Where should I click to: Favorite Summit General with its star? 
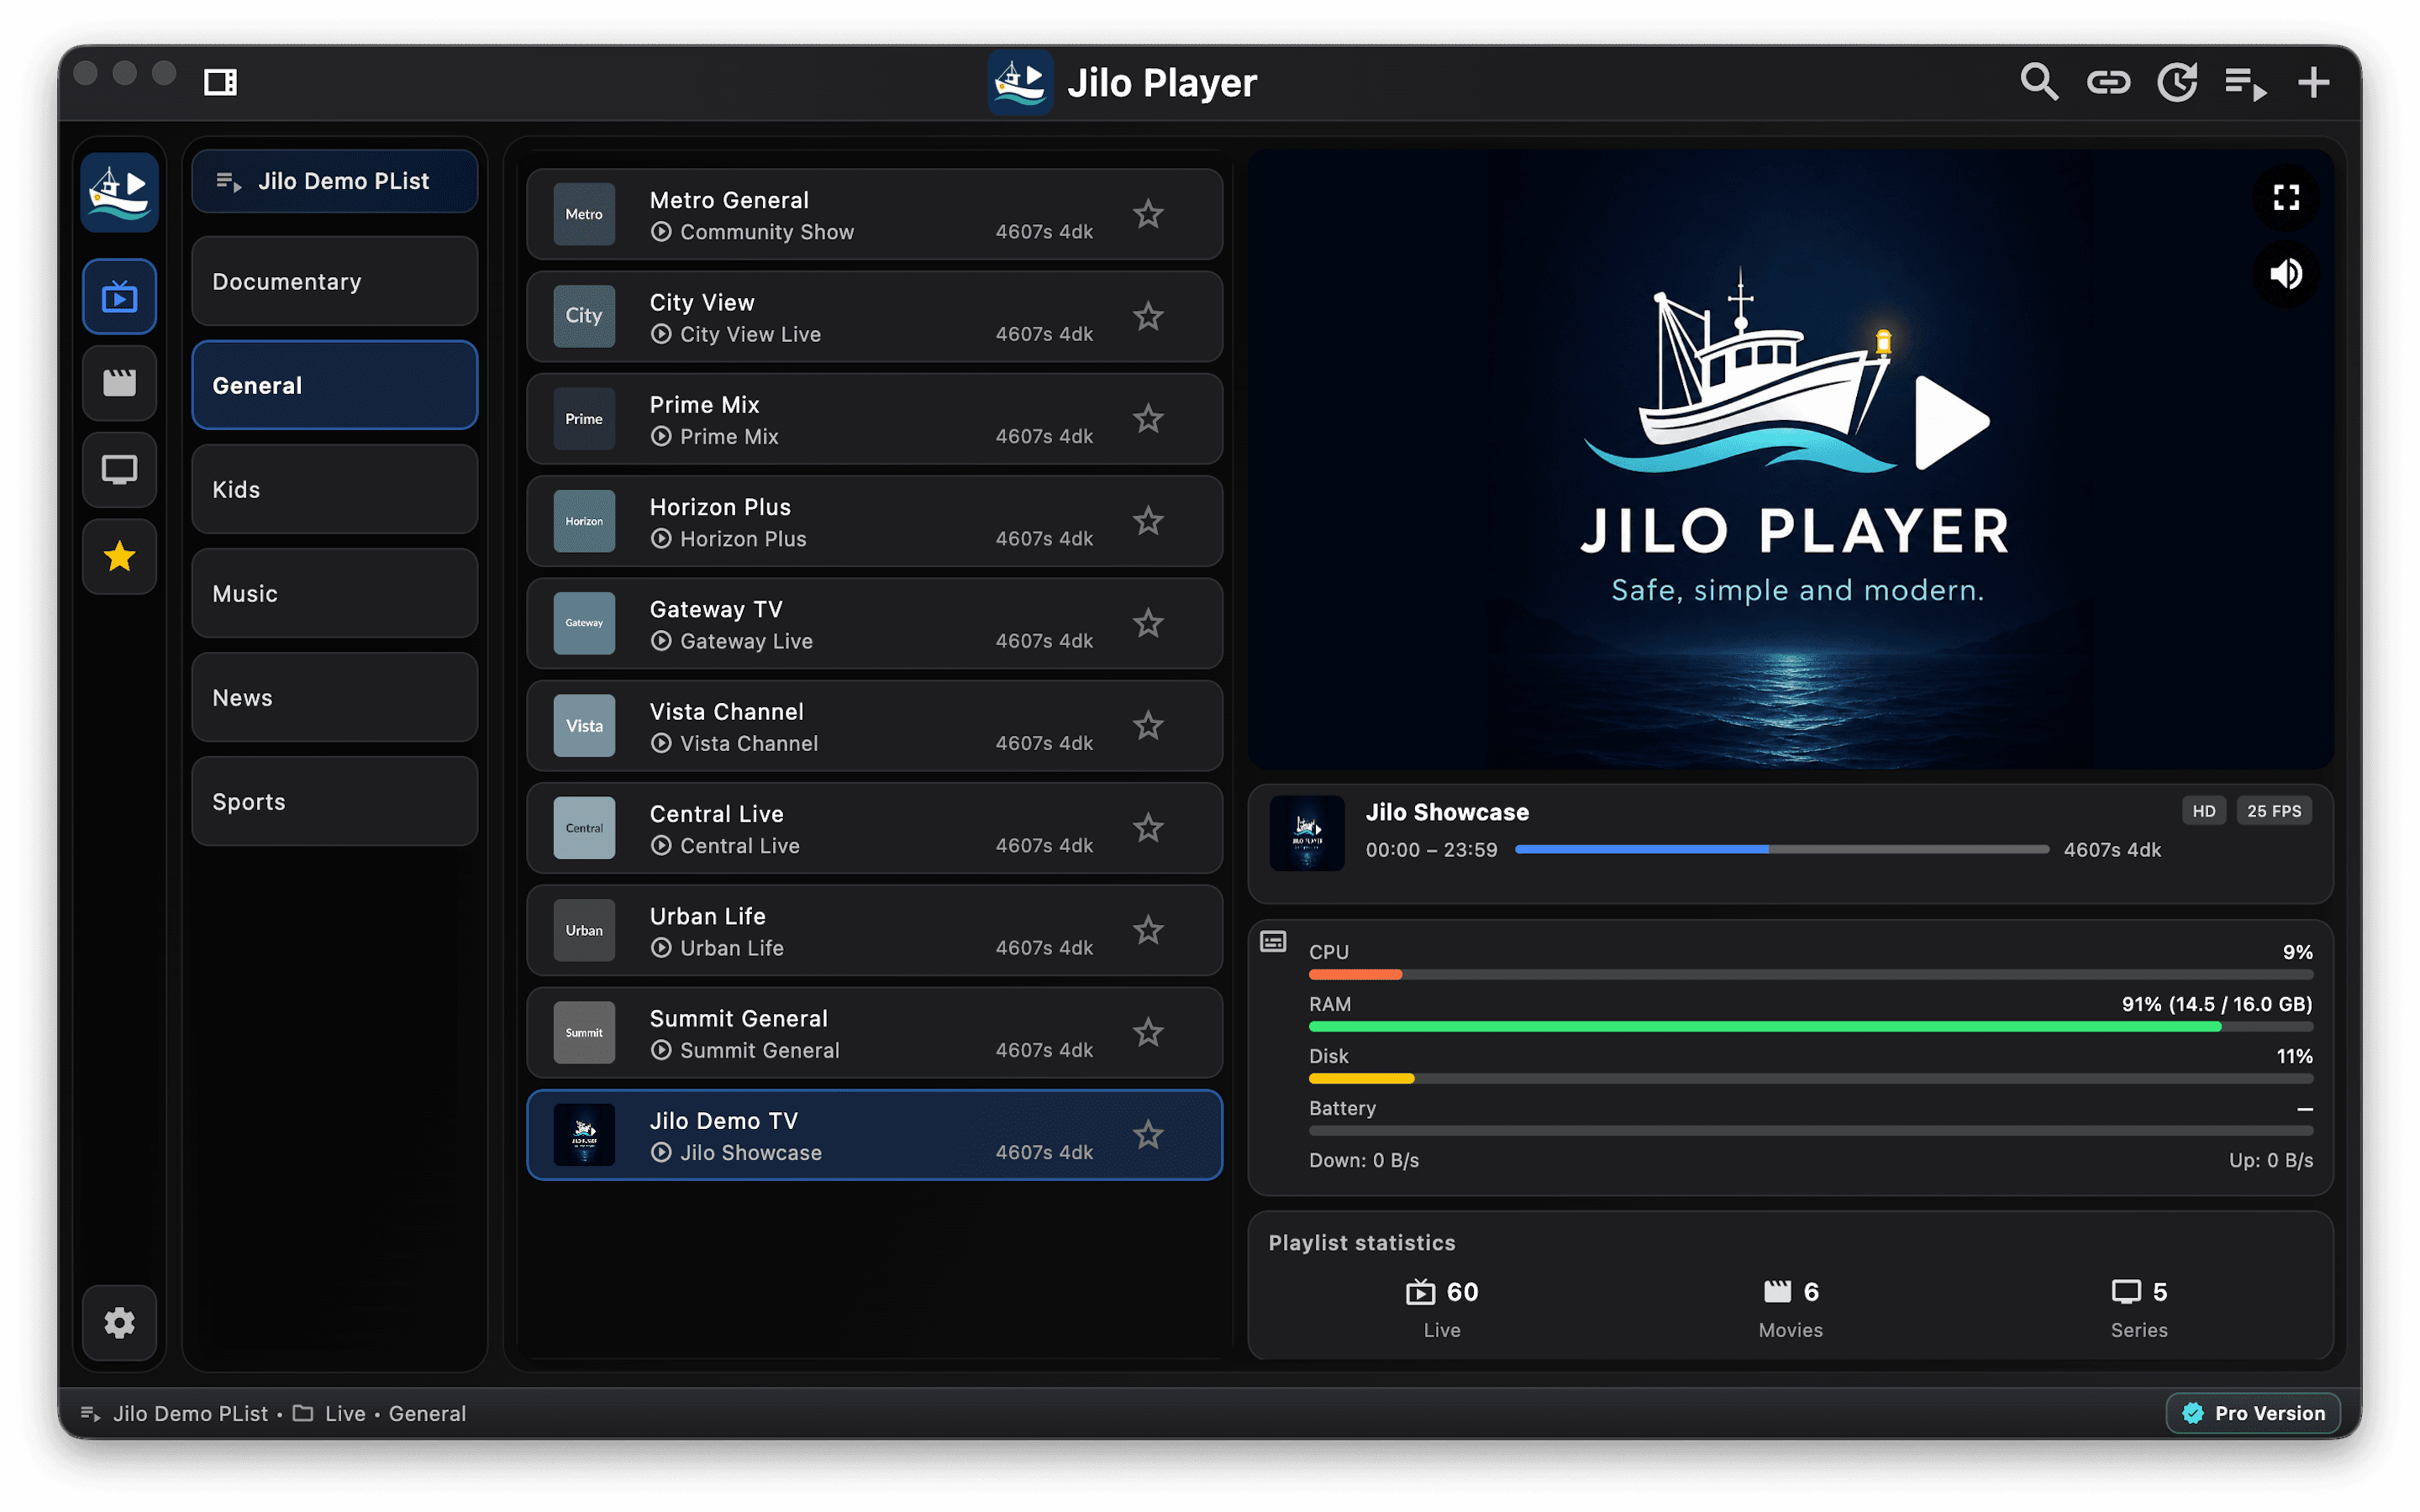1148,1033
